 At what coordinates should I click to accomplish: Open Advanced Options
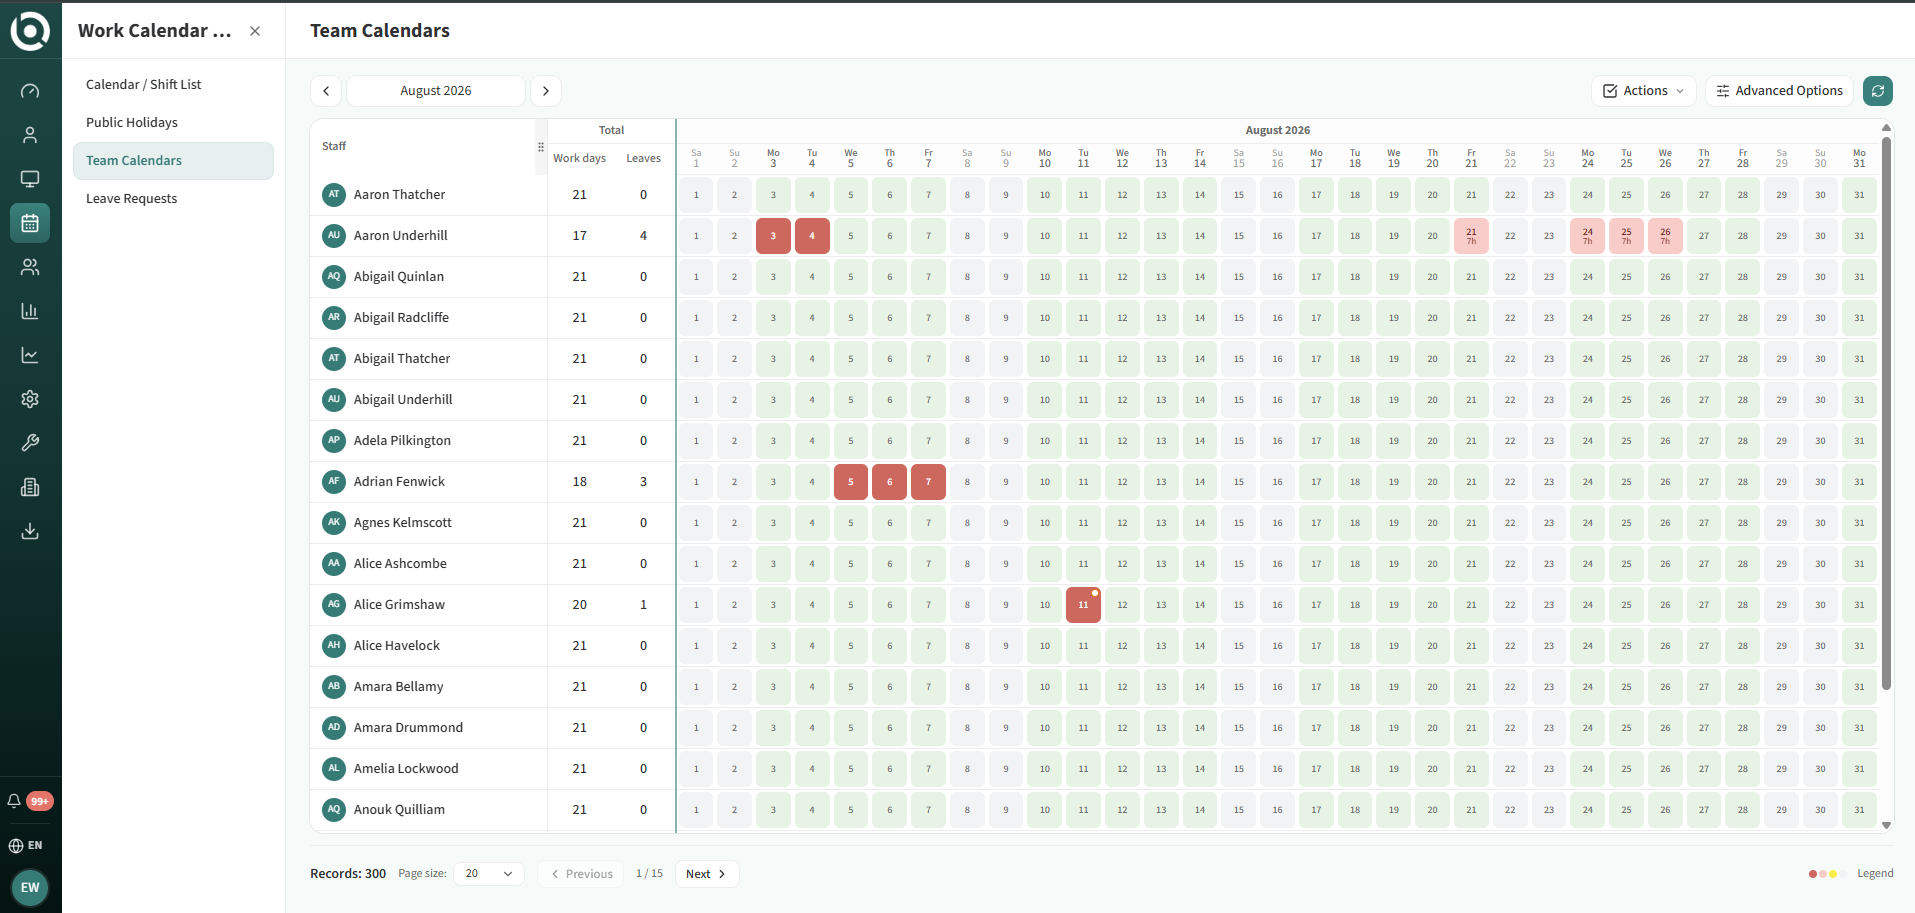click(1779, 91)
